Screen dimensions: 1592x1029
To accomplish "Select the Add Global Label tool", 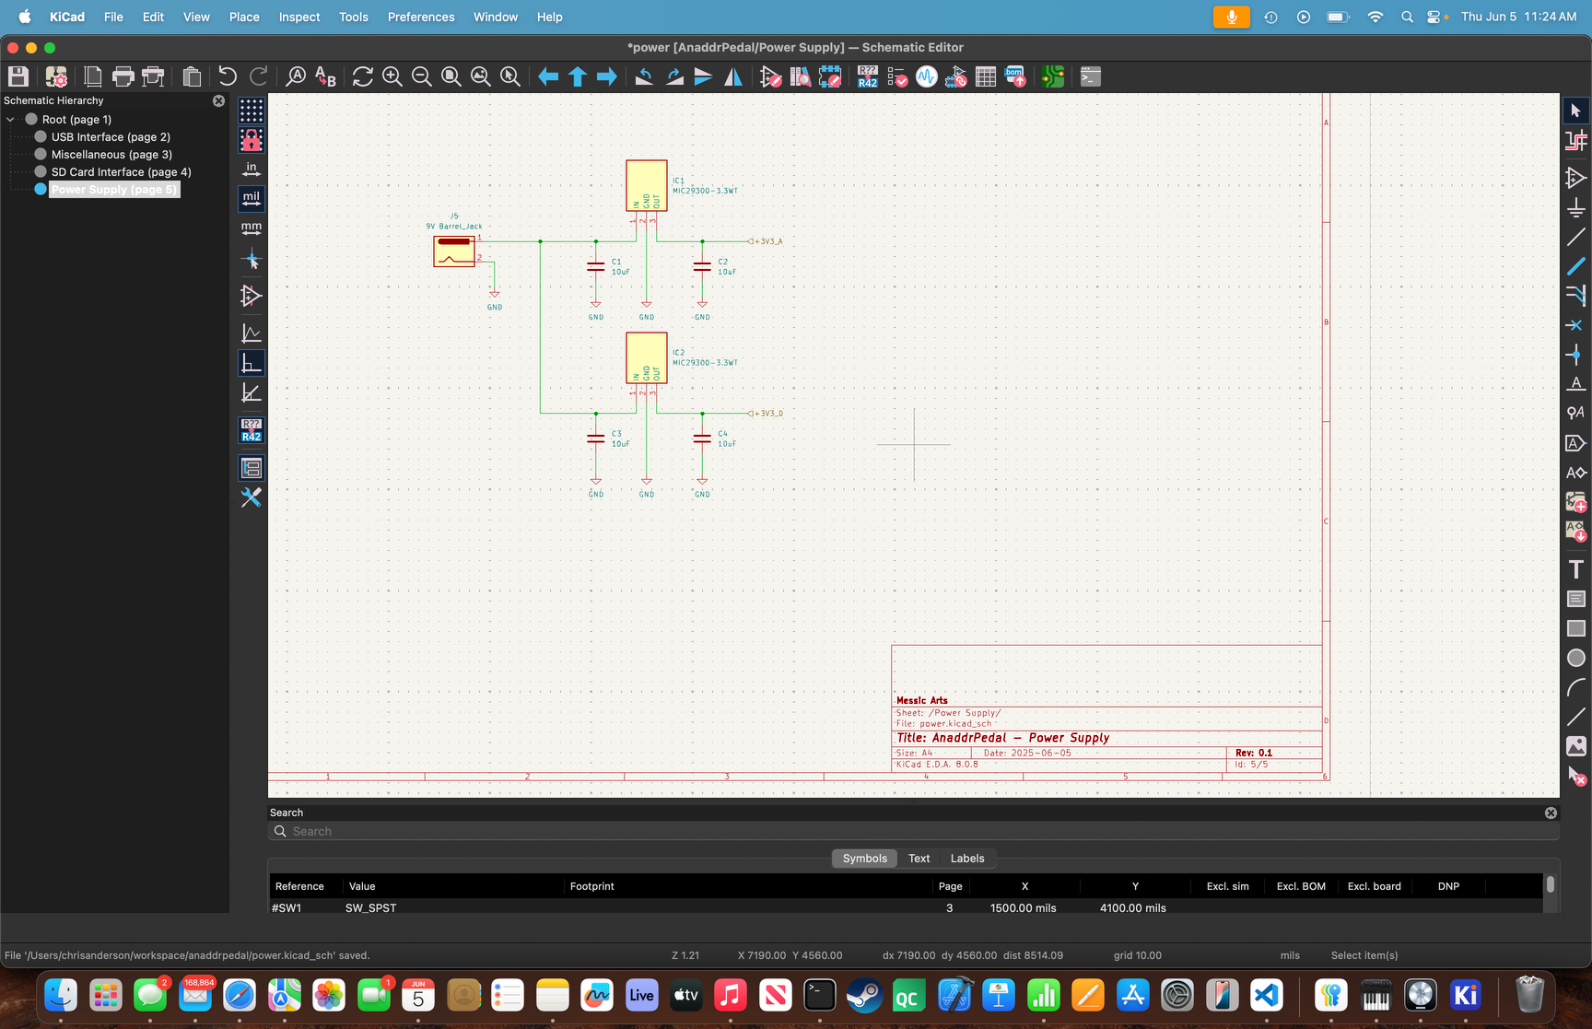I will (1576, 443).
